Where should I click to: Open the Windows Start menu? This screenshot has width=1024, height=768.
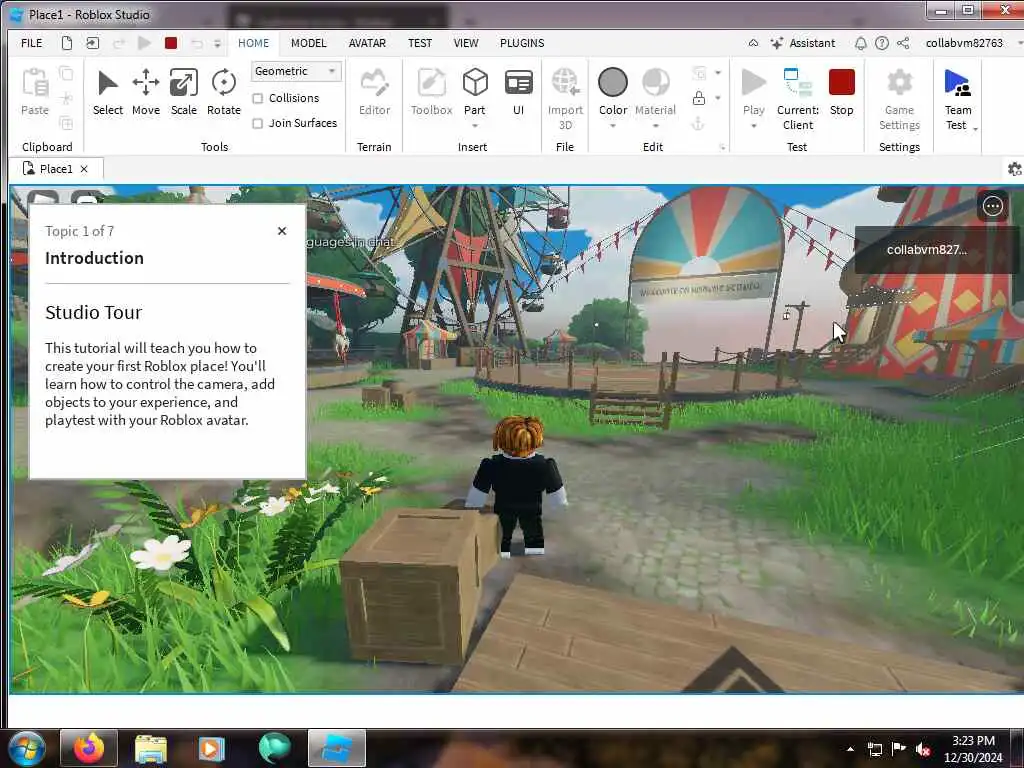pyautogui.click(x=26, y=748)
